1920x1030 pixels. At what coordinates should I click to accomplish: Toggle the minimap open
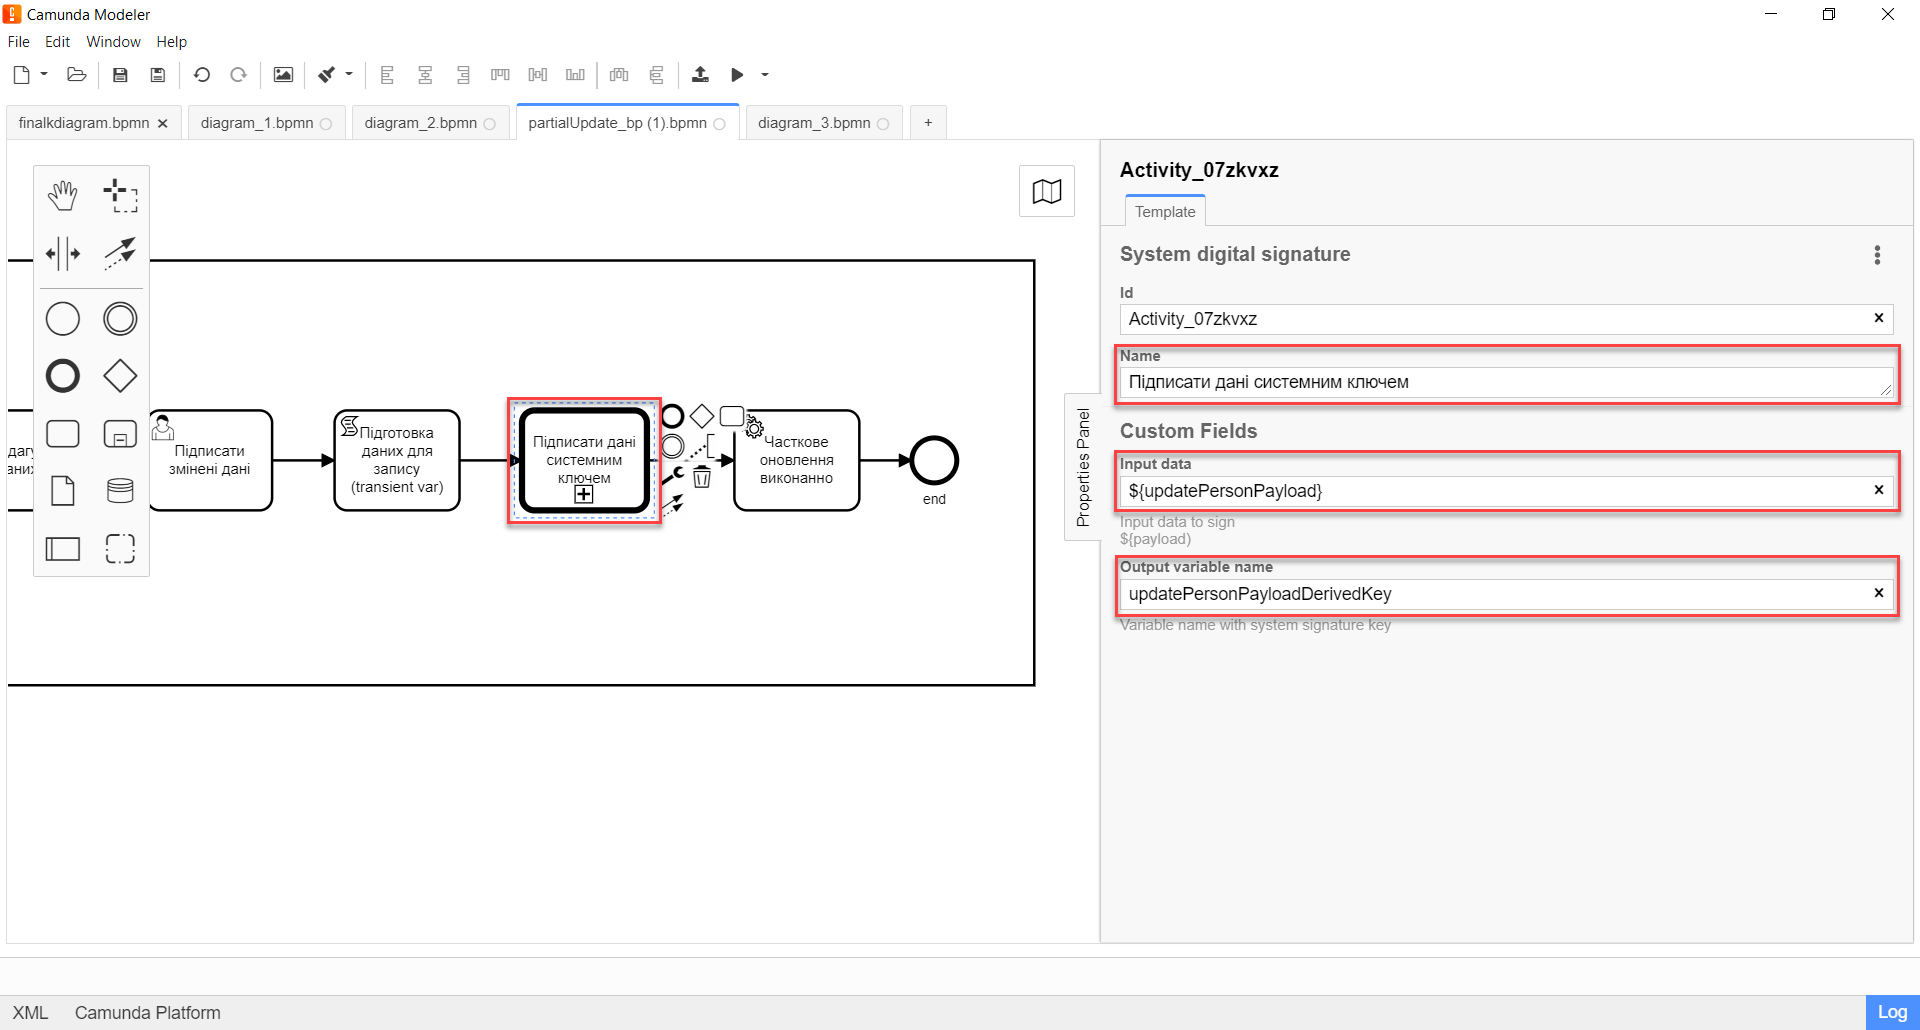1046,191
